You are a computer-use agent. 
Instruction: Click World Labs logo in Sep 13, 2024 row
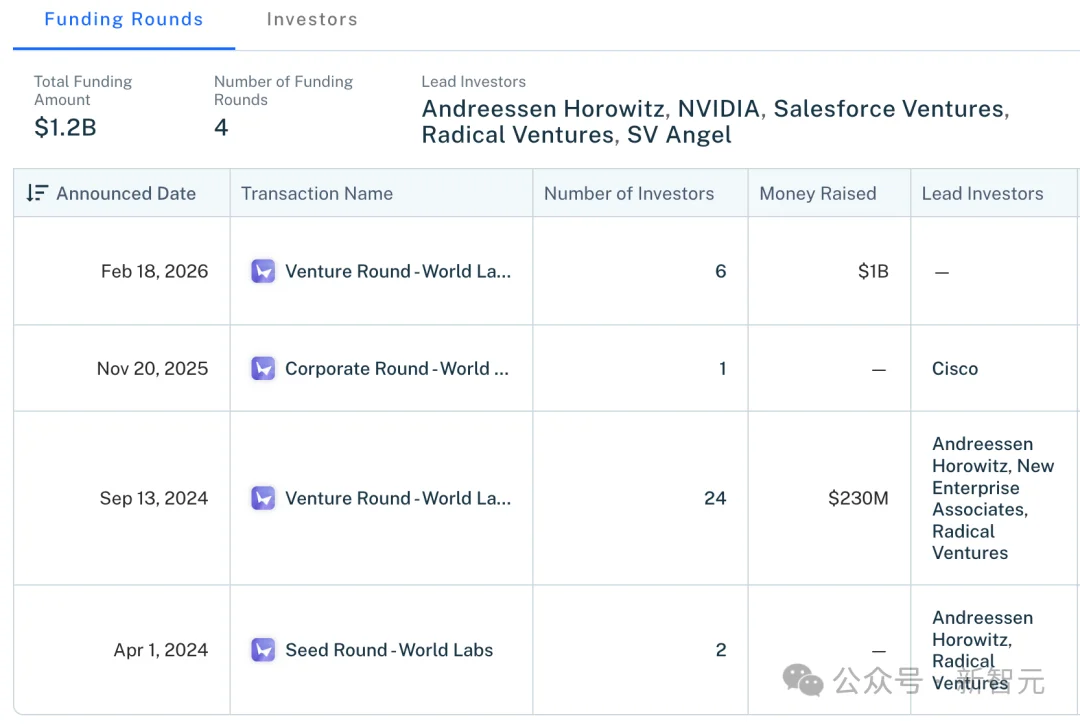tap(263, 498)
